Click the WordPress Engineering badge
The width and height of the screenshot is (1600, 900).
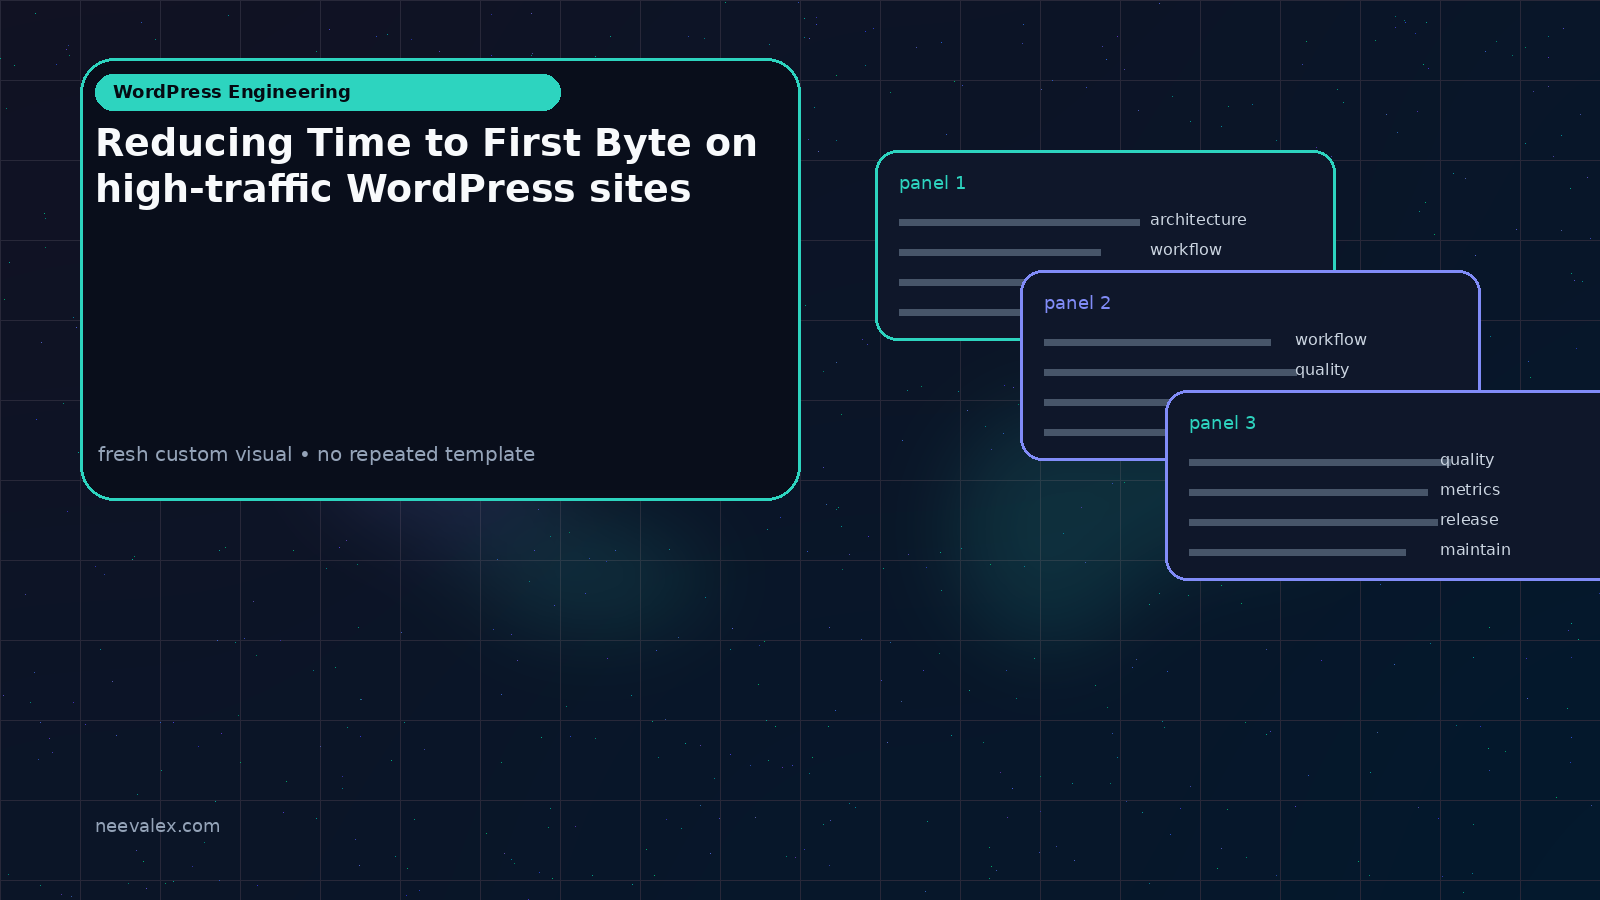328,92
